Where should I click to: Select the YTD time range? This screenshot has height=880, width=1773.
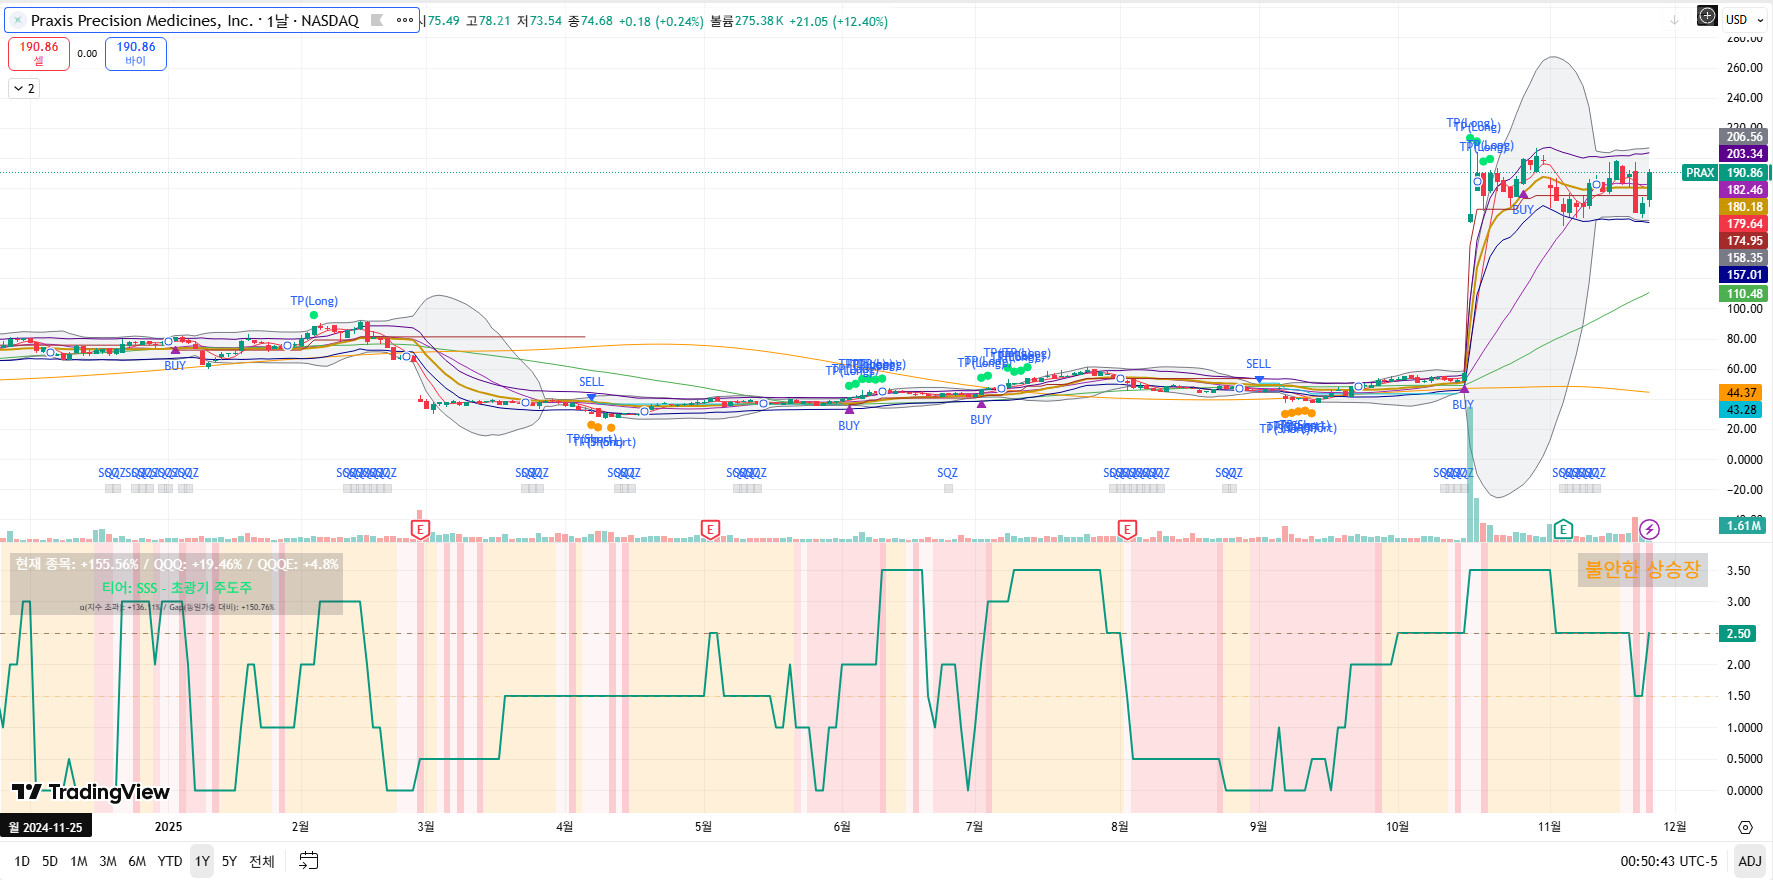click(x=170, y=861)
